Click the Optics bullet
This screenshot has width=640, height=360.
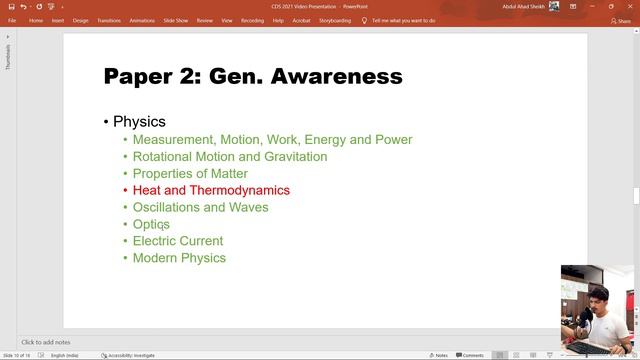click(x=151, y=224)
